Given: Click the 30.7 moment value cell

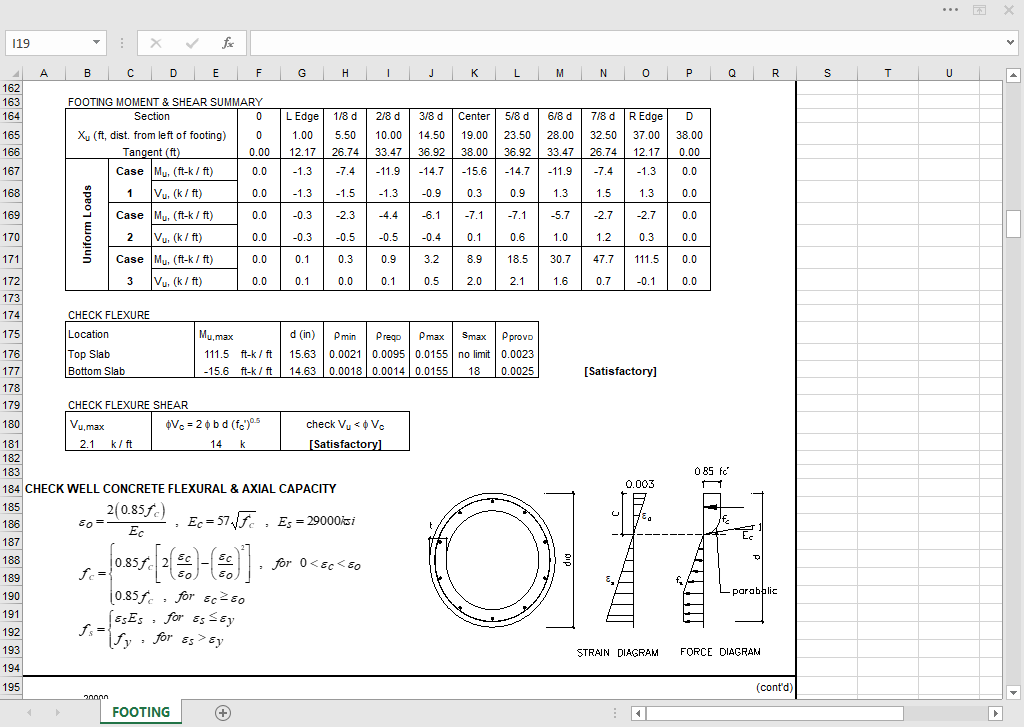Looking at the screenshot, I should tap(560, 259).
